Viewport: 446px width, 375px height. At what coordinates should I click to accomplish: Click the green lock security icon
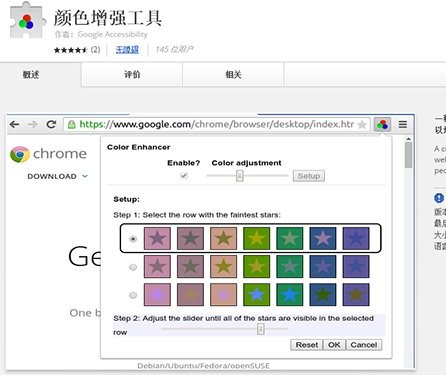click(71, 125)
